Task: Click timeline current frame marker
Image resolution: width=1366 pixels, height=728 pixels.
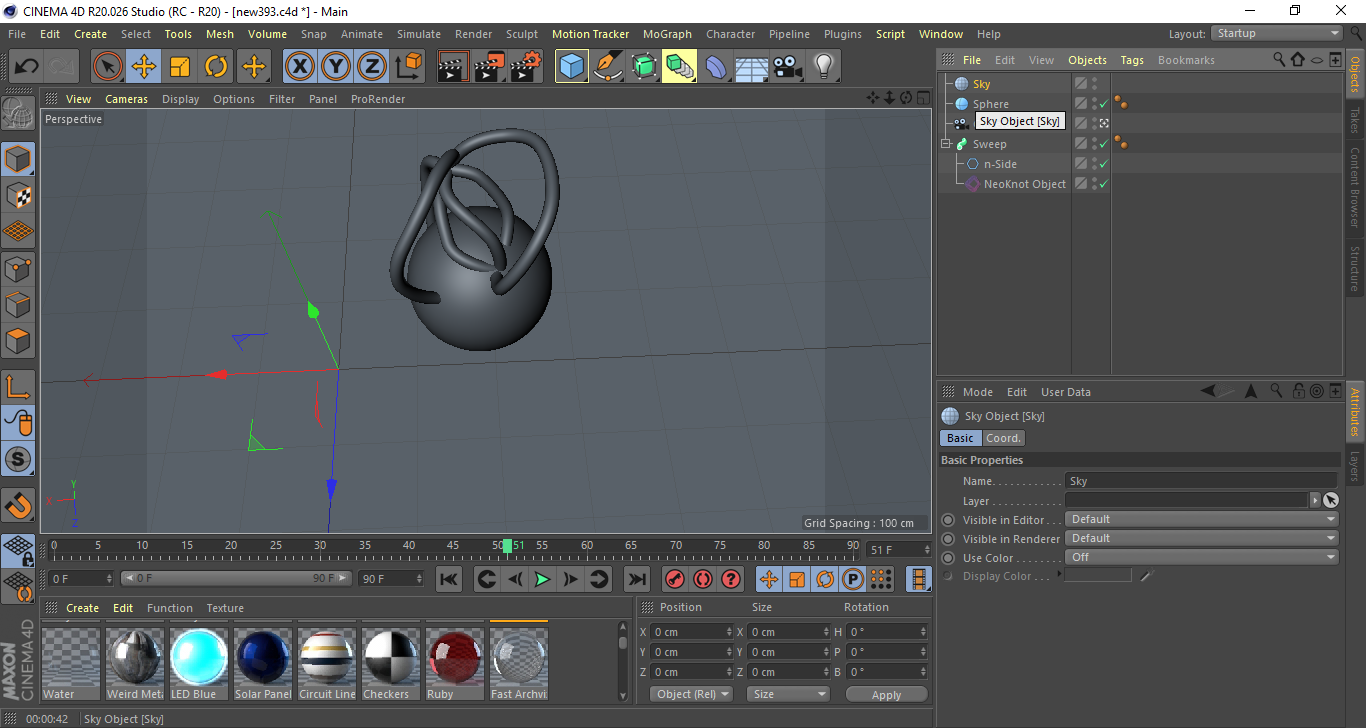Action: point(508,546)
